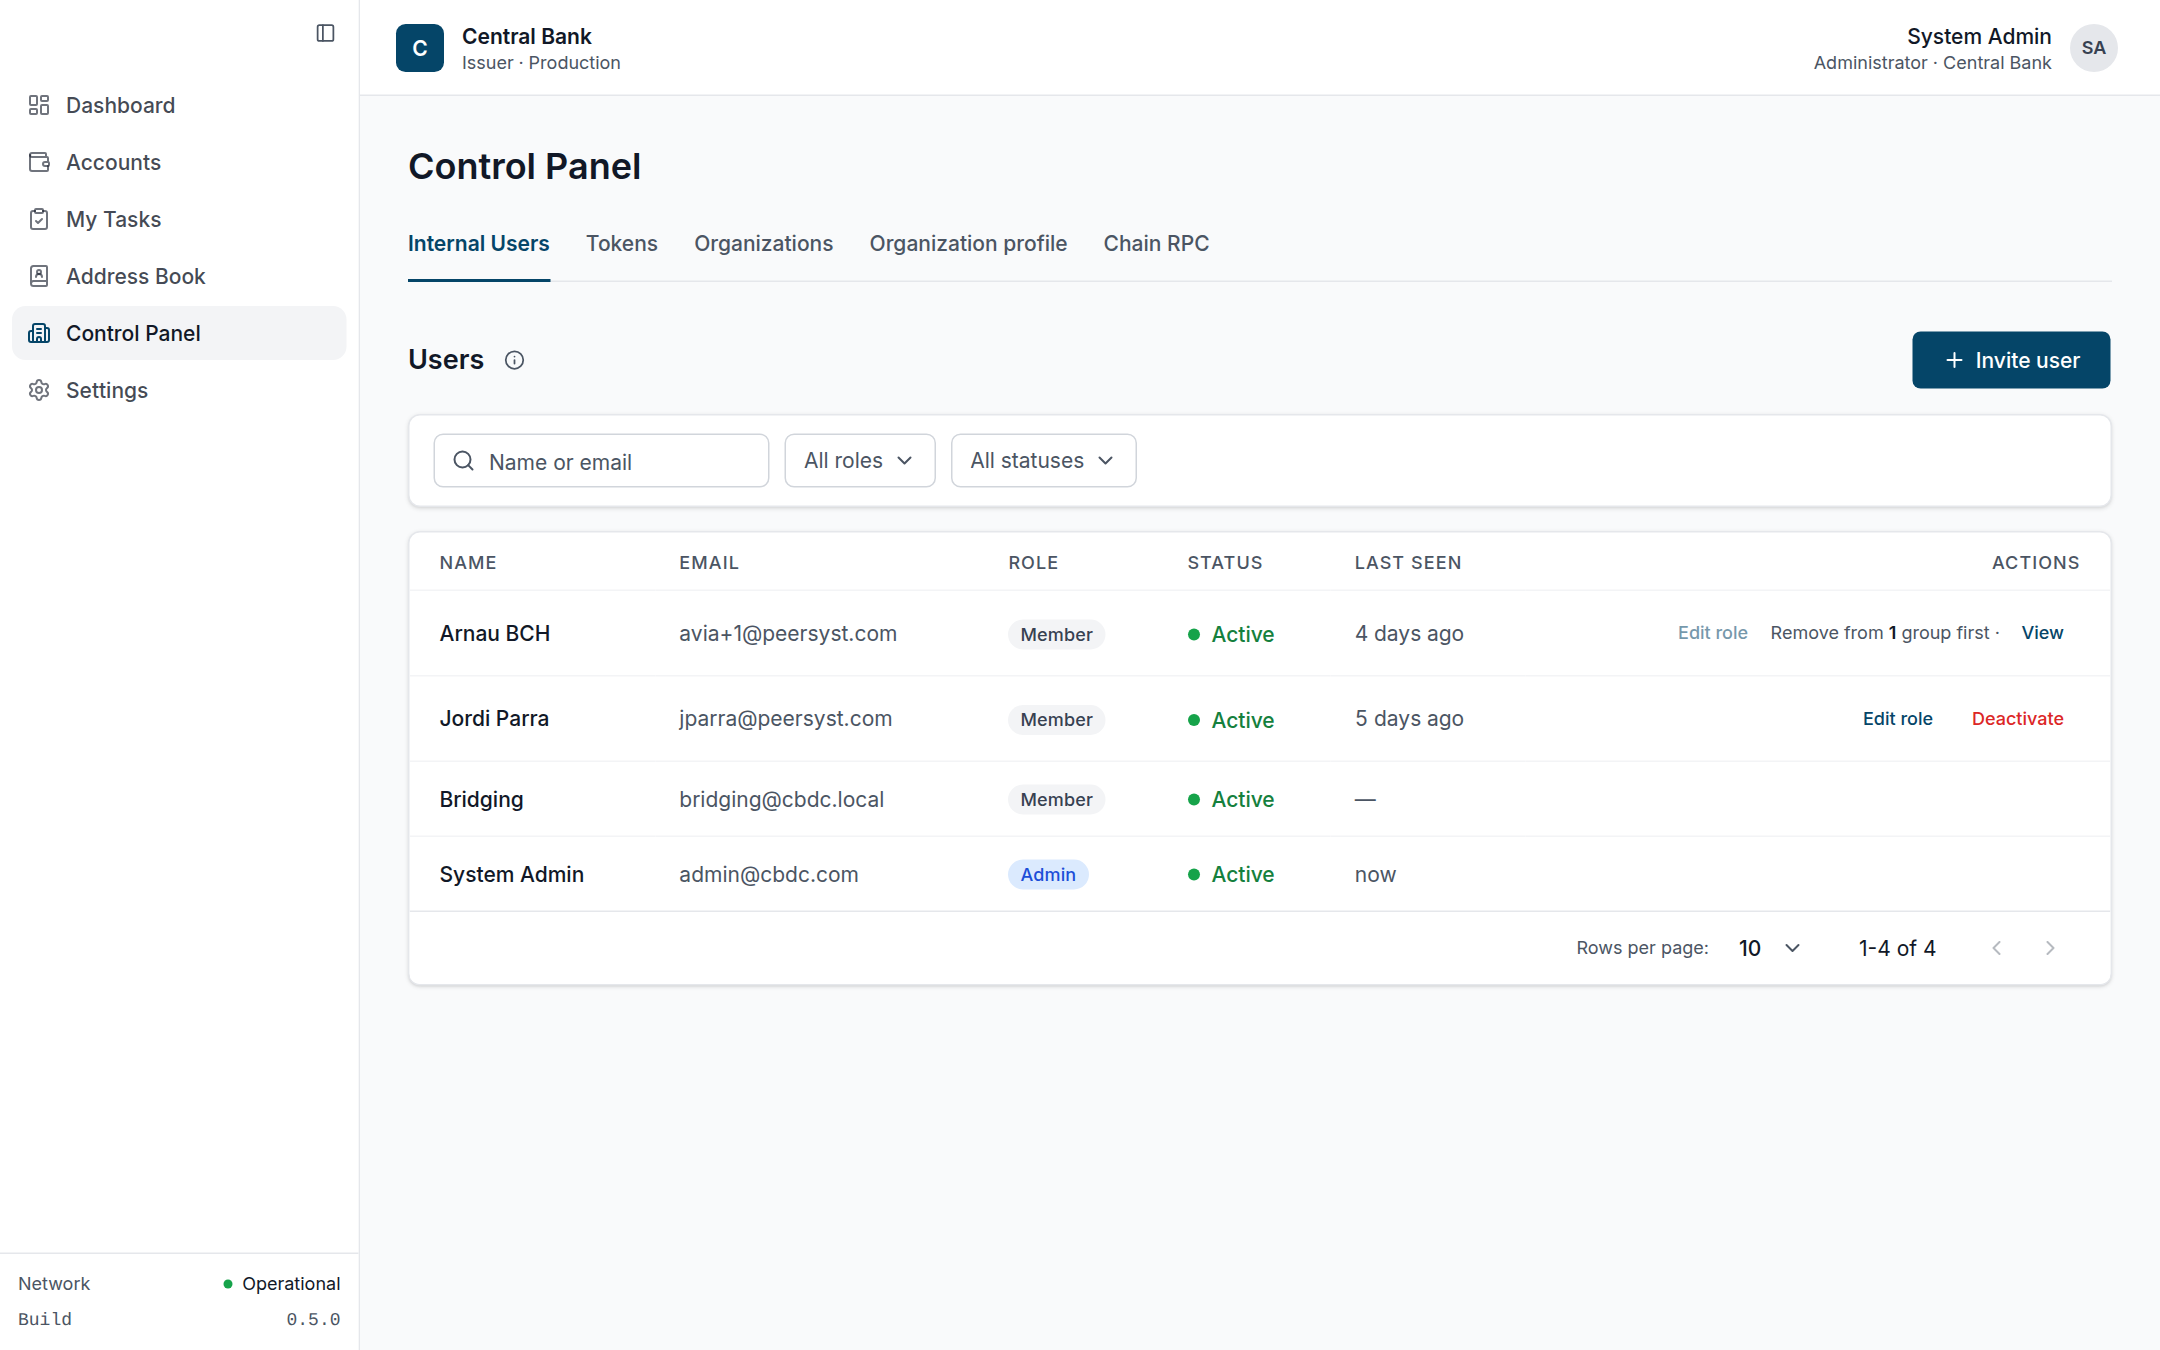This screenshot has width=2160, height=1350.
Task: Switch to the Organizations tab
Action: point(763,243)
